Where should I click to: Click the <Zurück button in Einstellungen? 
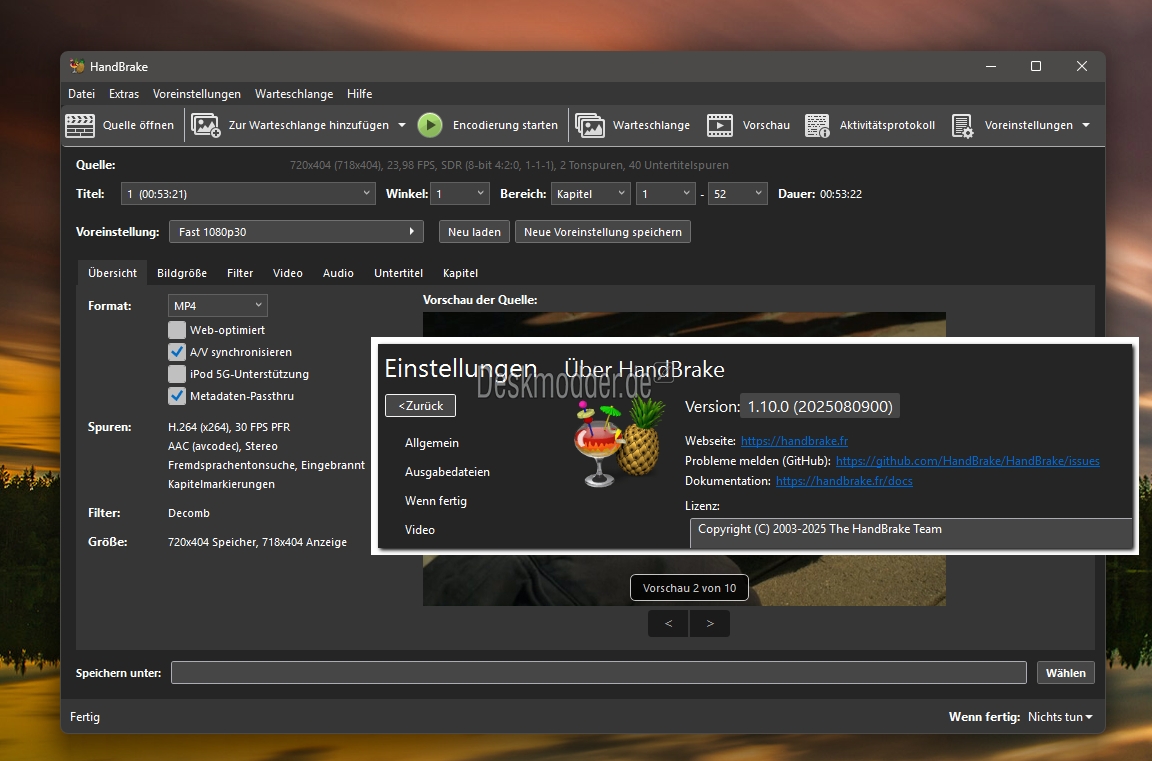pyautogui.click(x=420, y=405)
